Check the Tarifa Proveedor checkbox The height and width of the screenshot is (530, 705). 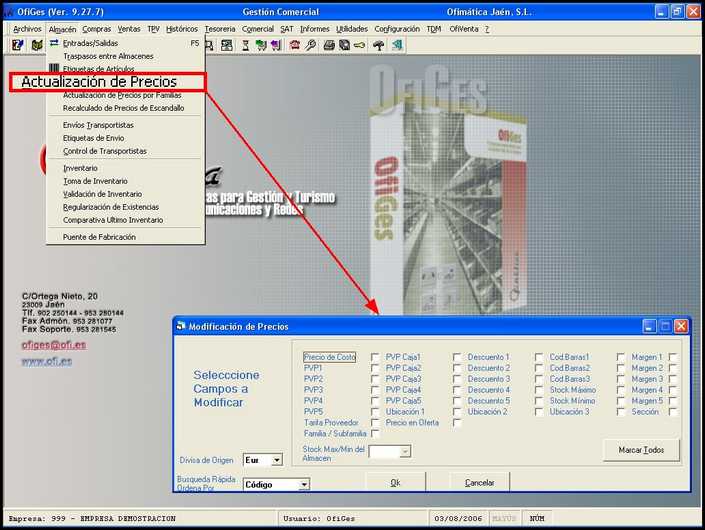[375, 423]
